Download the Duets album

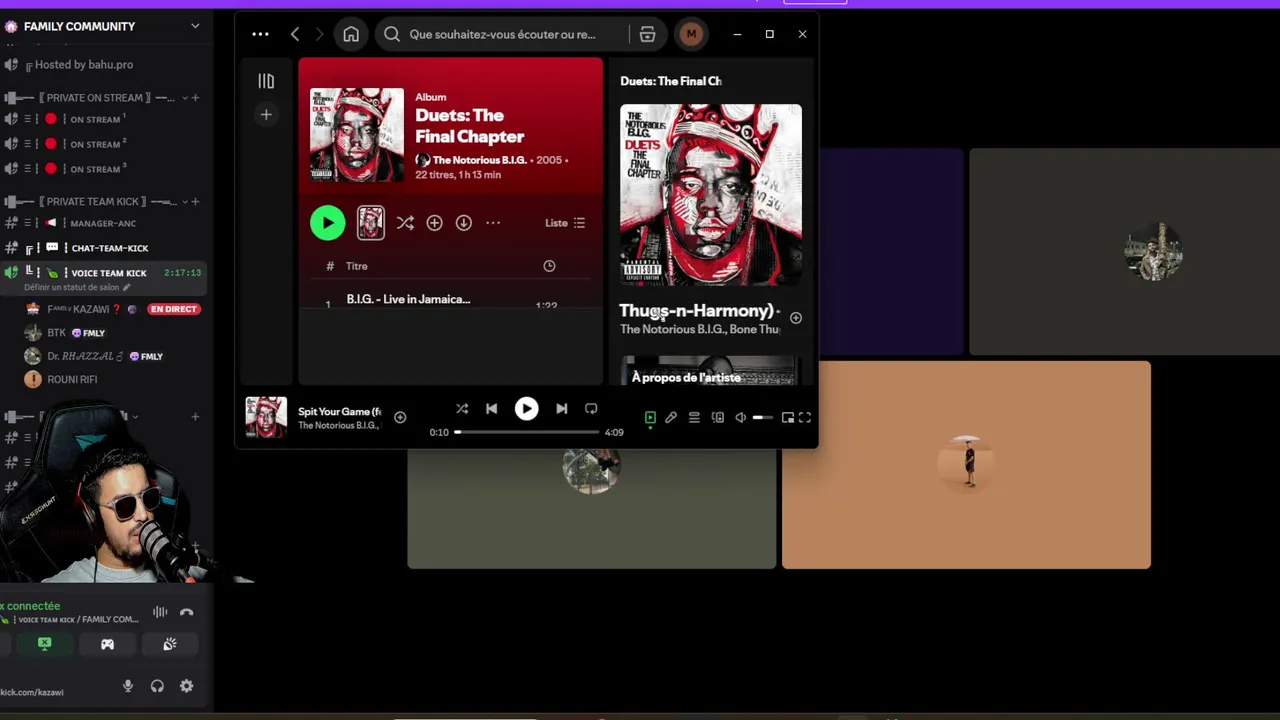pos(463,223)
